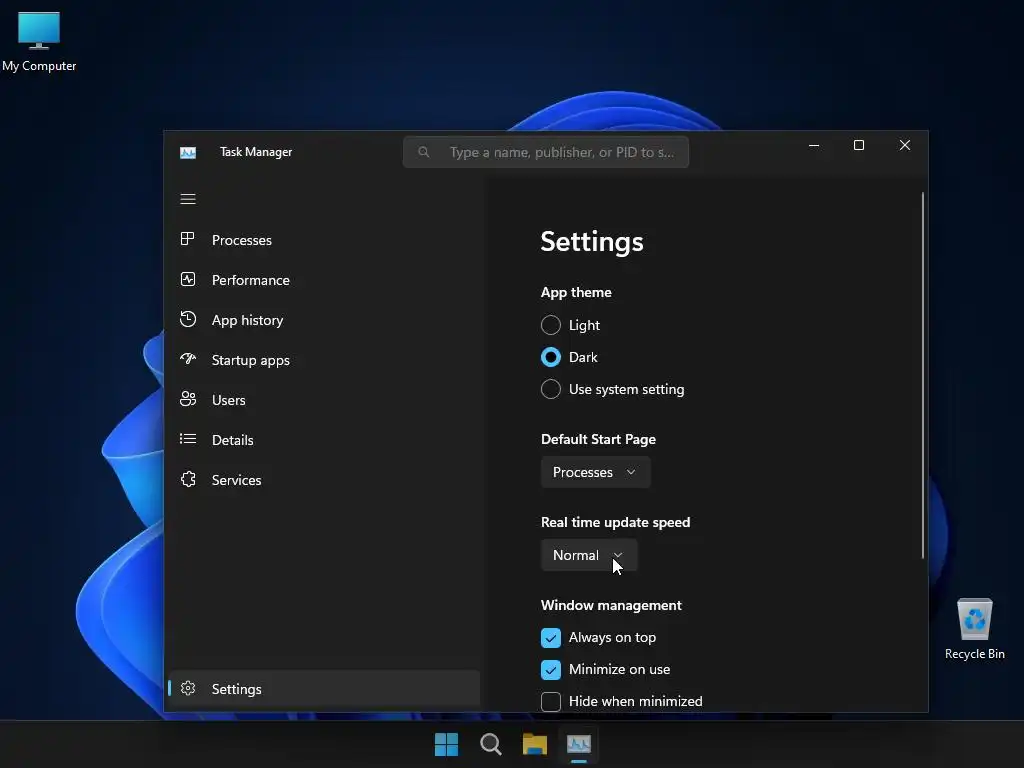This screenshot has width=1024, height=768.
Task: Select the Dark app theme
Action: pos(551,357)
